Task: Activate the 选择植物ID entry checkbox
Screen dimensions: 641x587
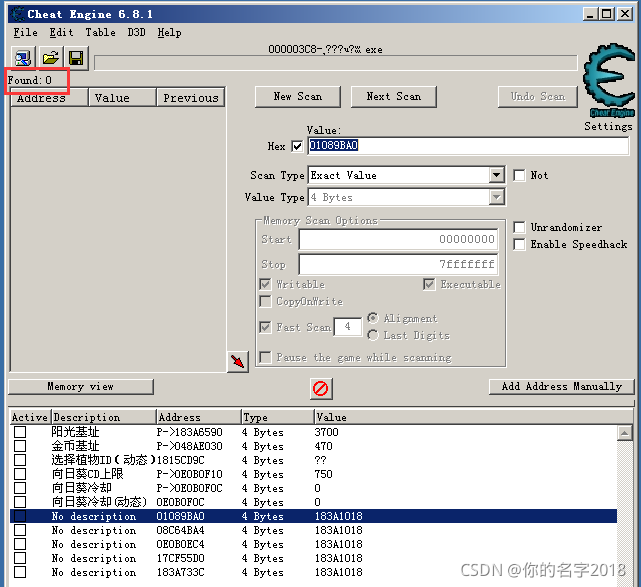Action: pyautogui.click(x=20, y=460)
